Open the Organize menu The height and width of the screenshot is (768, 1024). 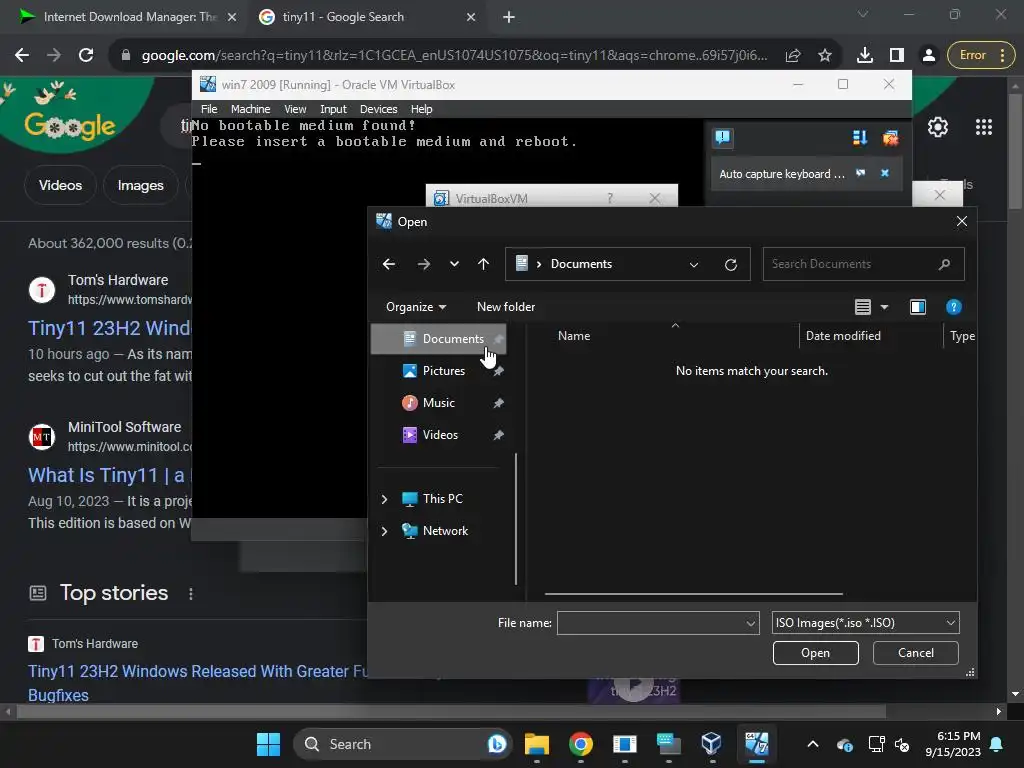point(415,307)
